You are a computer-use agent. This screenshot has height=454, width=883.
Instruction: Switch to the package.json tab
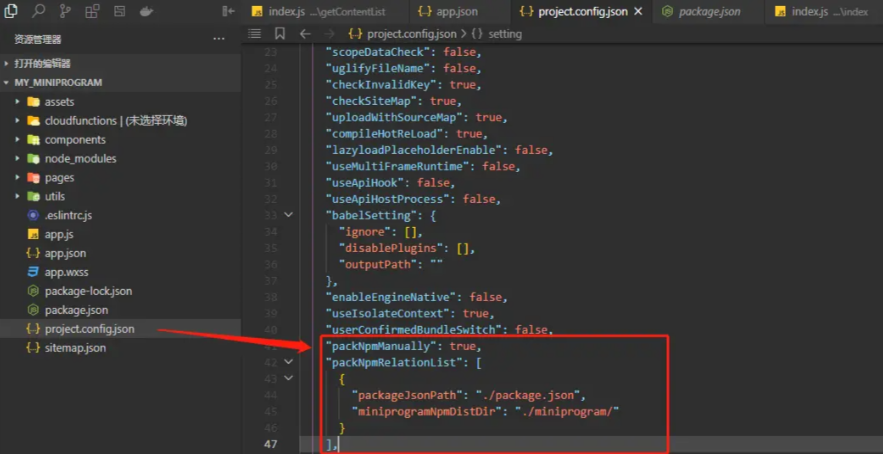[709, 12]
